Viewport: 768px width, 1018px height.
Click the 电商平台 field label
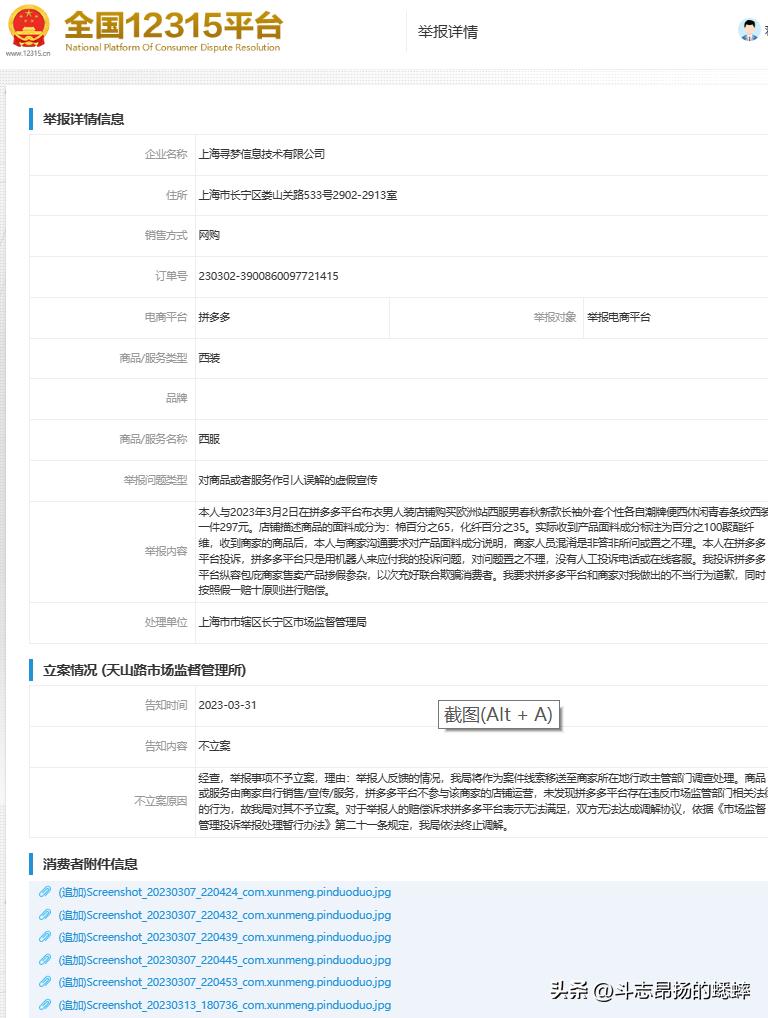tap(166, 317)
